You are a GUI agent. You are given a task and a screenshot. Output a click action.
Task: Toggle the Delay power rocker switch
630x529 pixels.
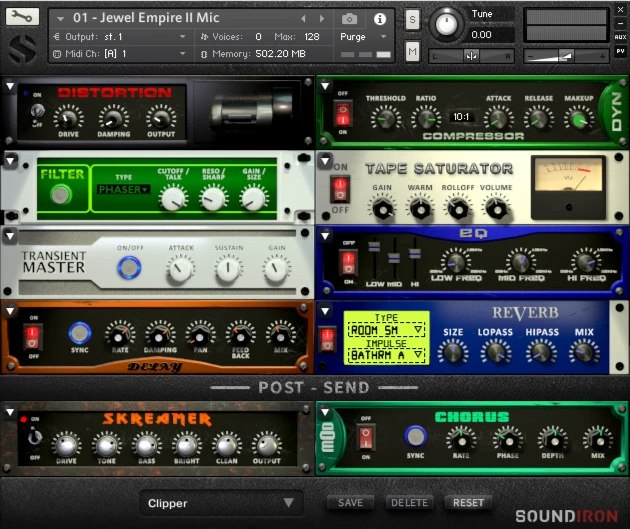coord(33,337)
